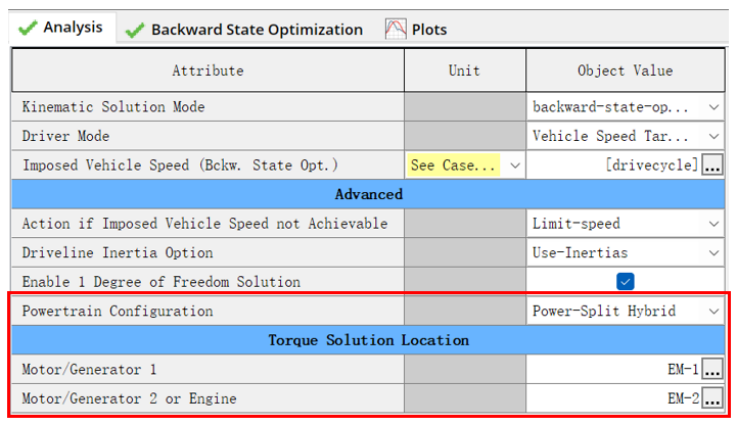
Task: Open the Limit-speed action dropdown
Action: pyautogui.click(x=713, y=224)
